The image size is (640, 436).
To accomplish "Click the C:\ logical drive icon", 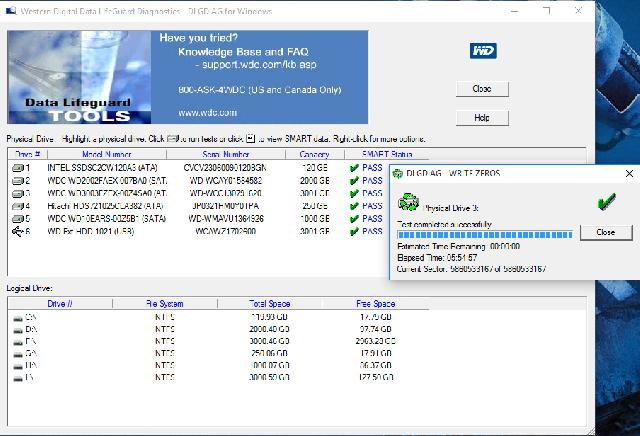I will click(x=18, y=318).
